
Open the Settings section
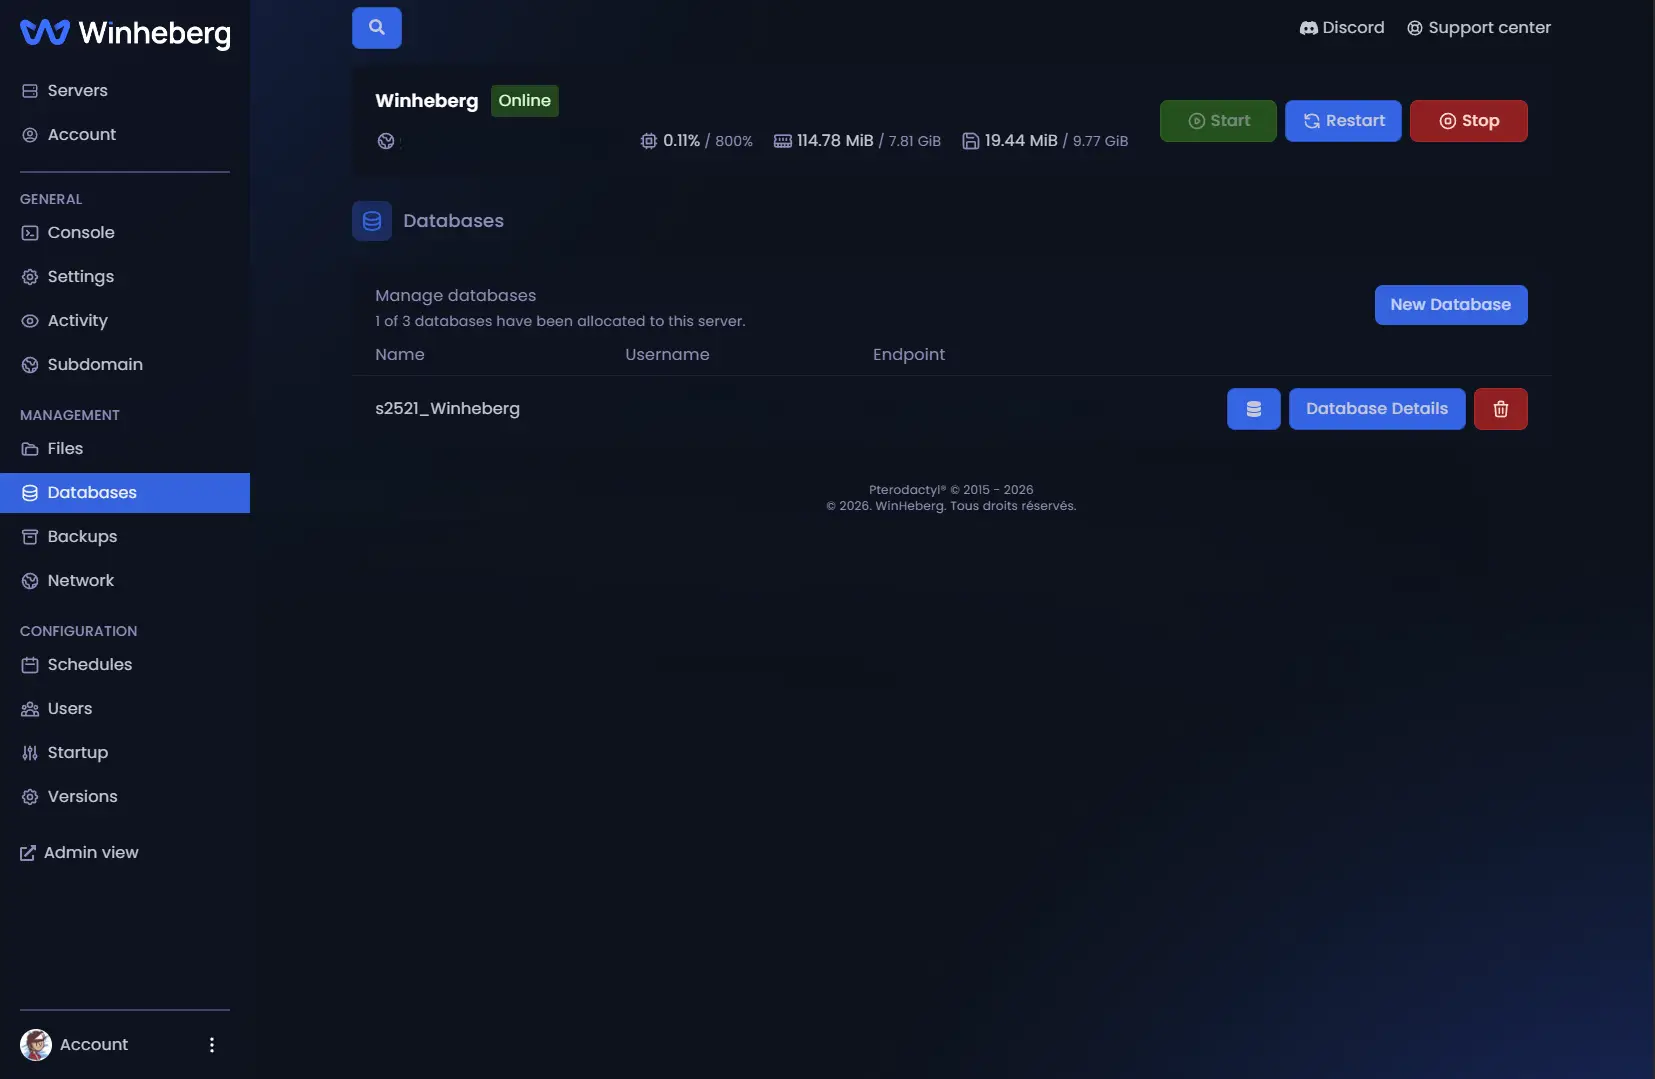coord(125,277)
